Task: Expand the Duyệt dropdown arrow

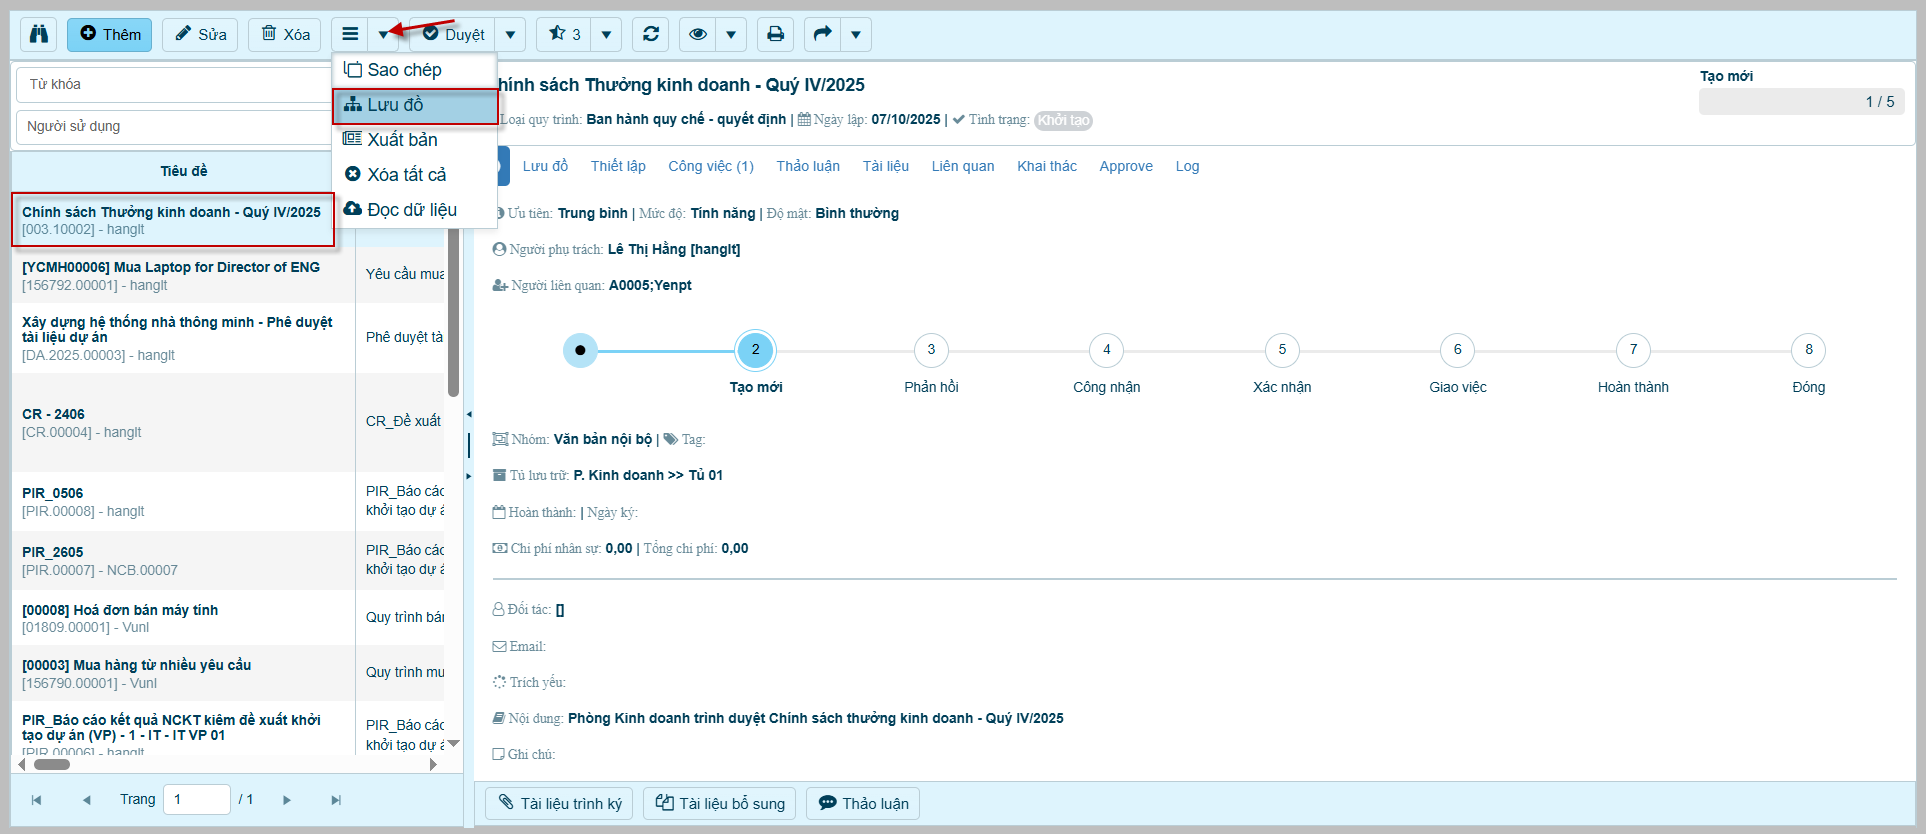Action: [510, 34]
